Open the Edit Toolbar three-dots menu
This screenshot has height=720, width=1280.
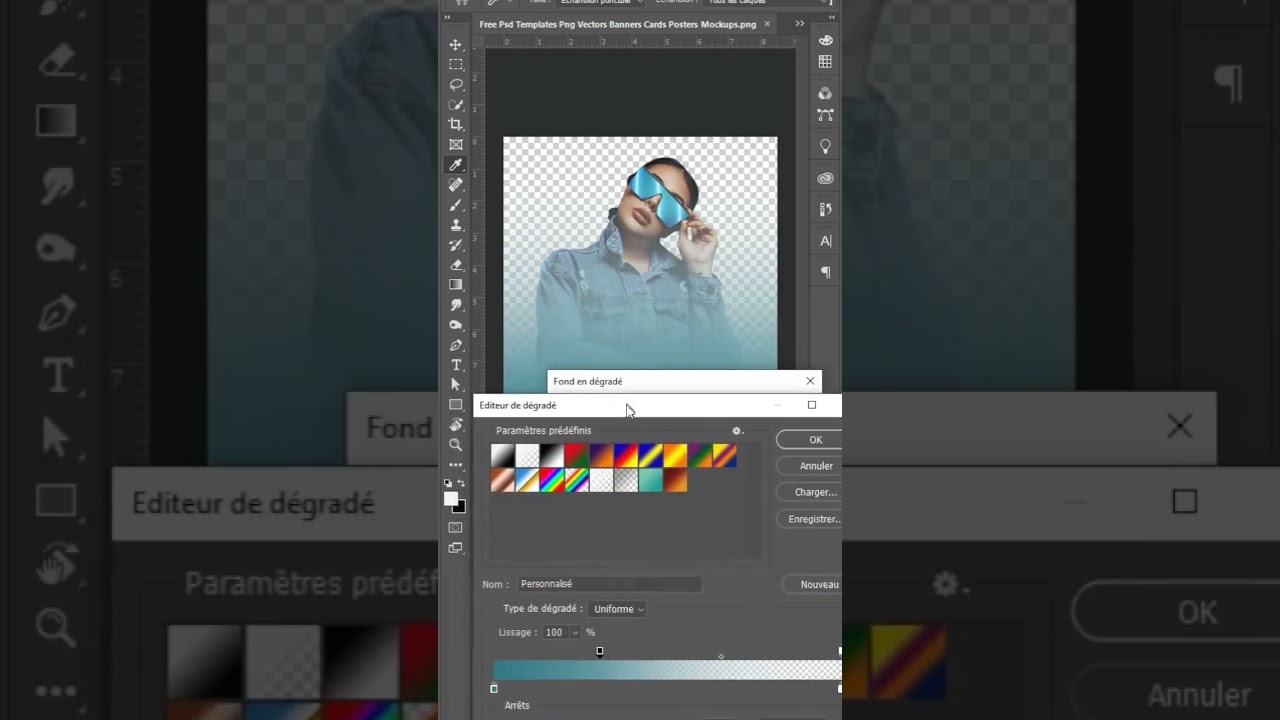coord(456,465)
